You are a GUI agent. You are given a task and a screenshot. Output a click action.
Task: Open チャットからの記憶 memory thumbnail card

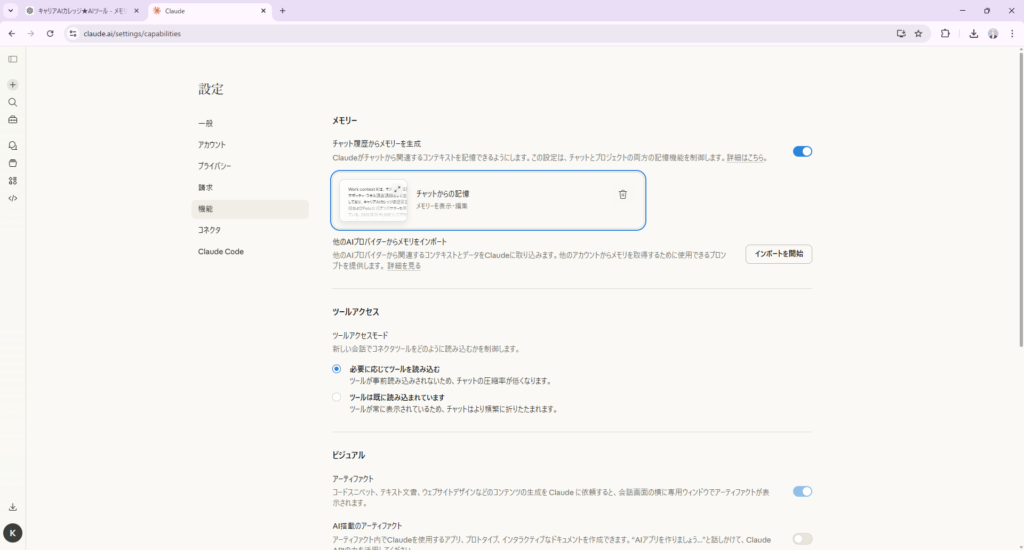point(373,200)
